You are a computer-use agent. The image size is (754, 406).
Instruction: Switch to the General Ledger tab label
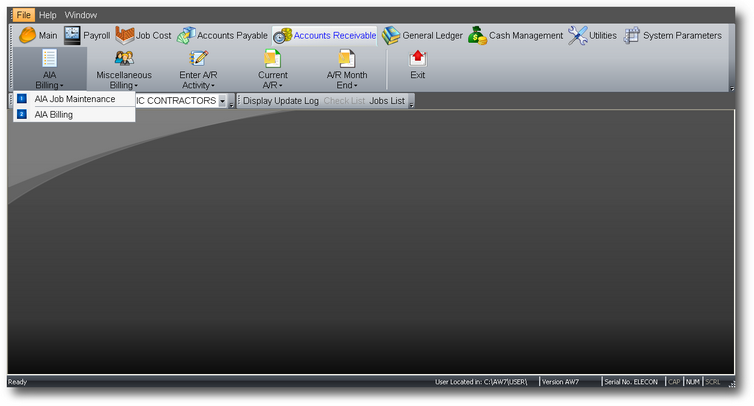pyautogui.click(x=432, y=36)
